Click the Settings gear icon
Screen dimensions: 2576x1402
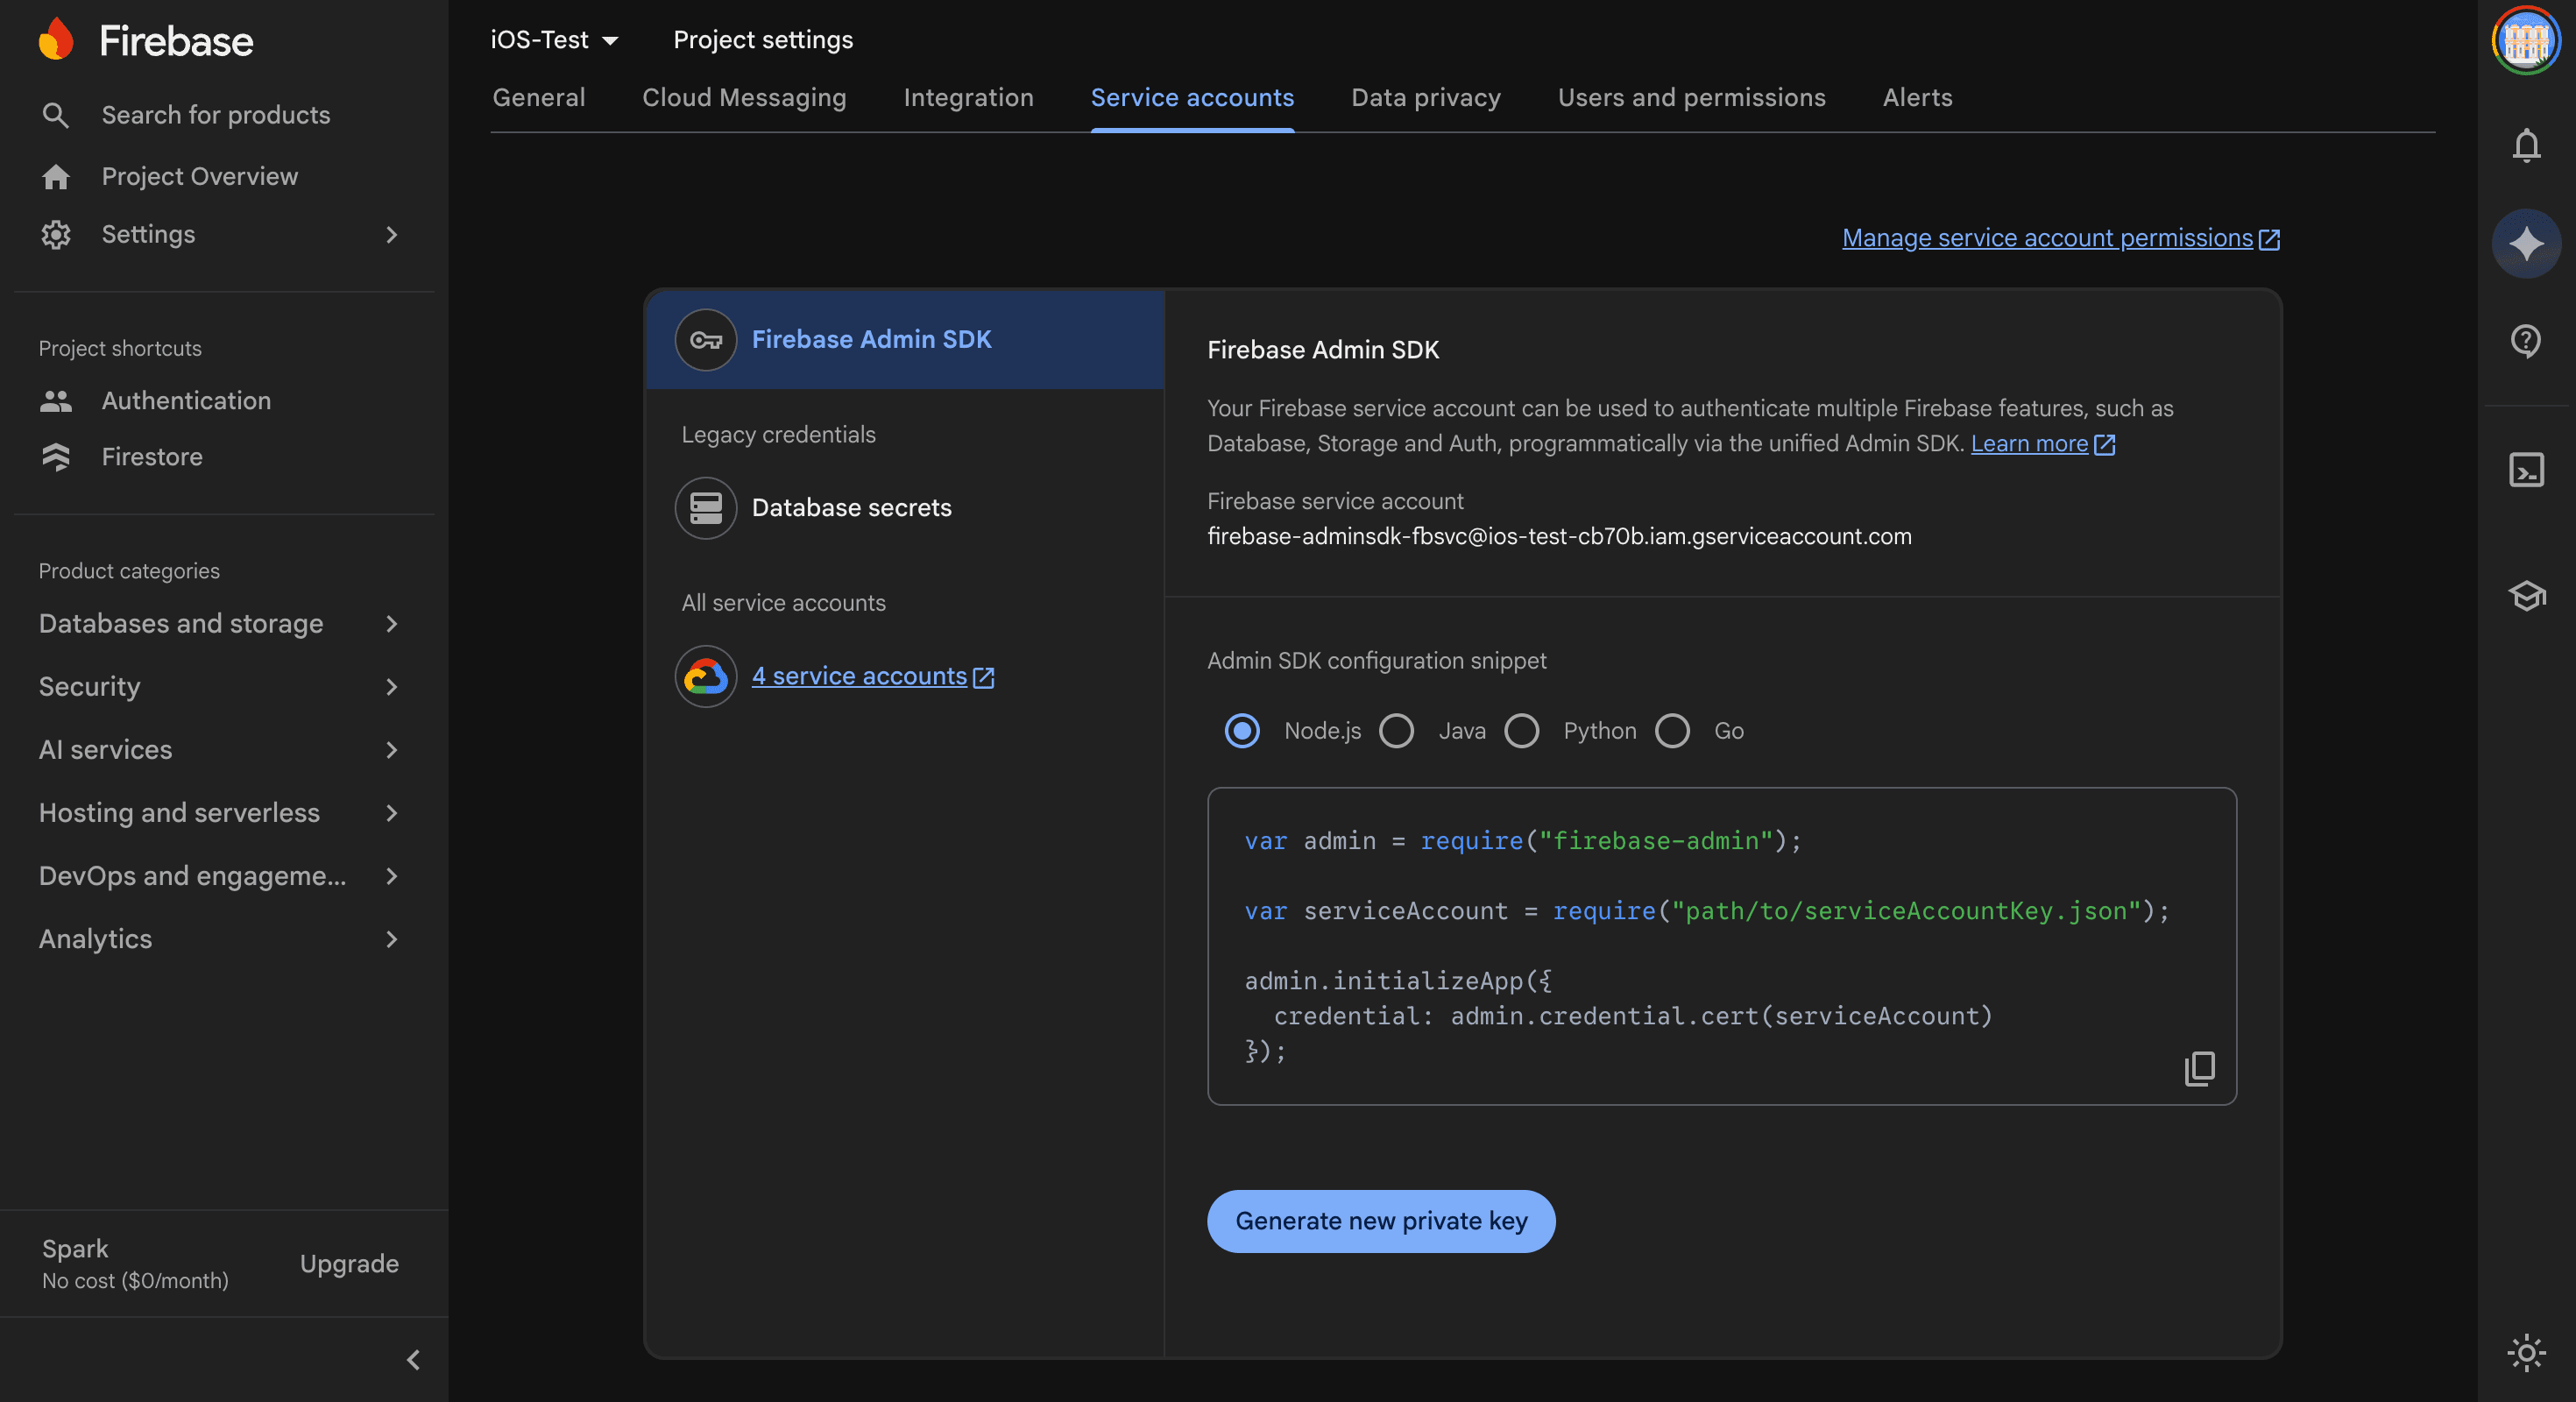point(56,234)
